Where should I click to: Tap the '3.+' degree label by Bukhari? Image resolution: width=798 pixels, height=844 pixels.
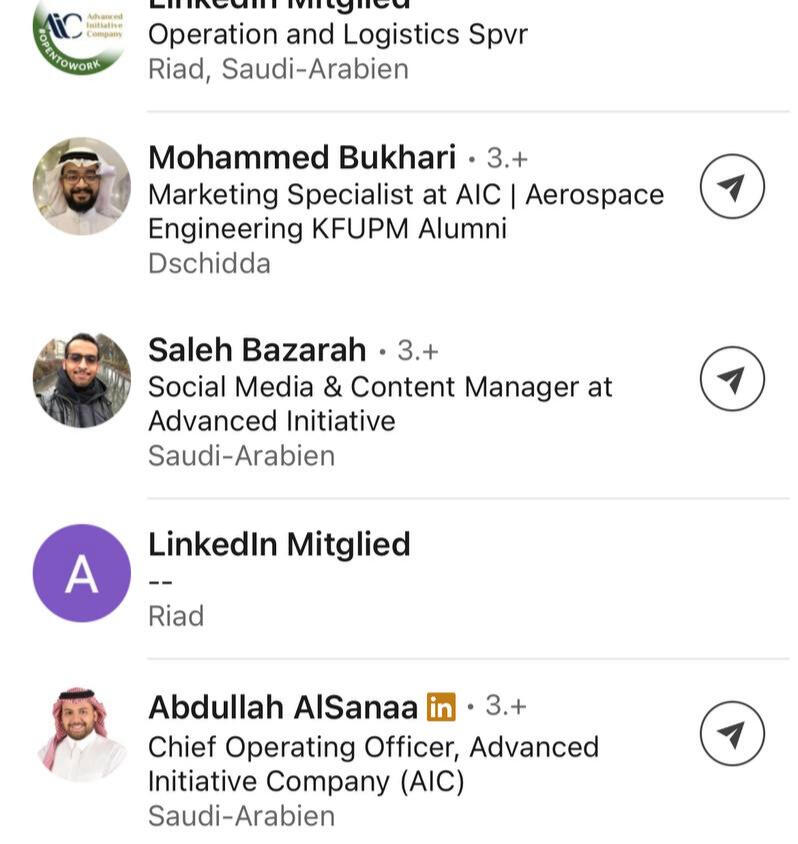[x=507, y=158]
